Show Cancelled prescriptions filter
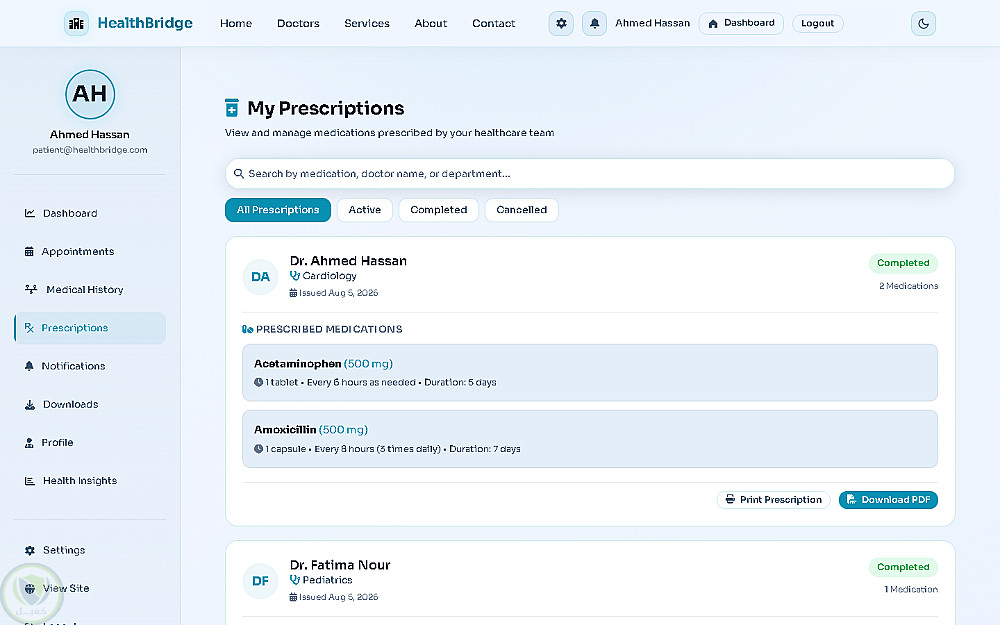Viewport: 1000px width, 625px height. click(x=522, y=210)
